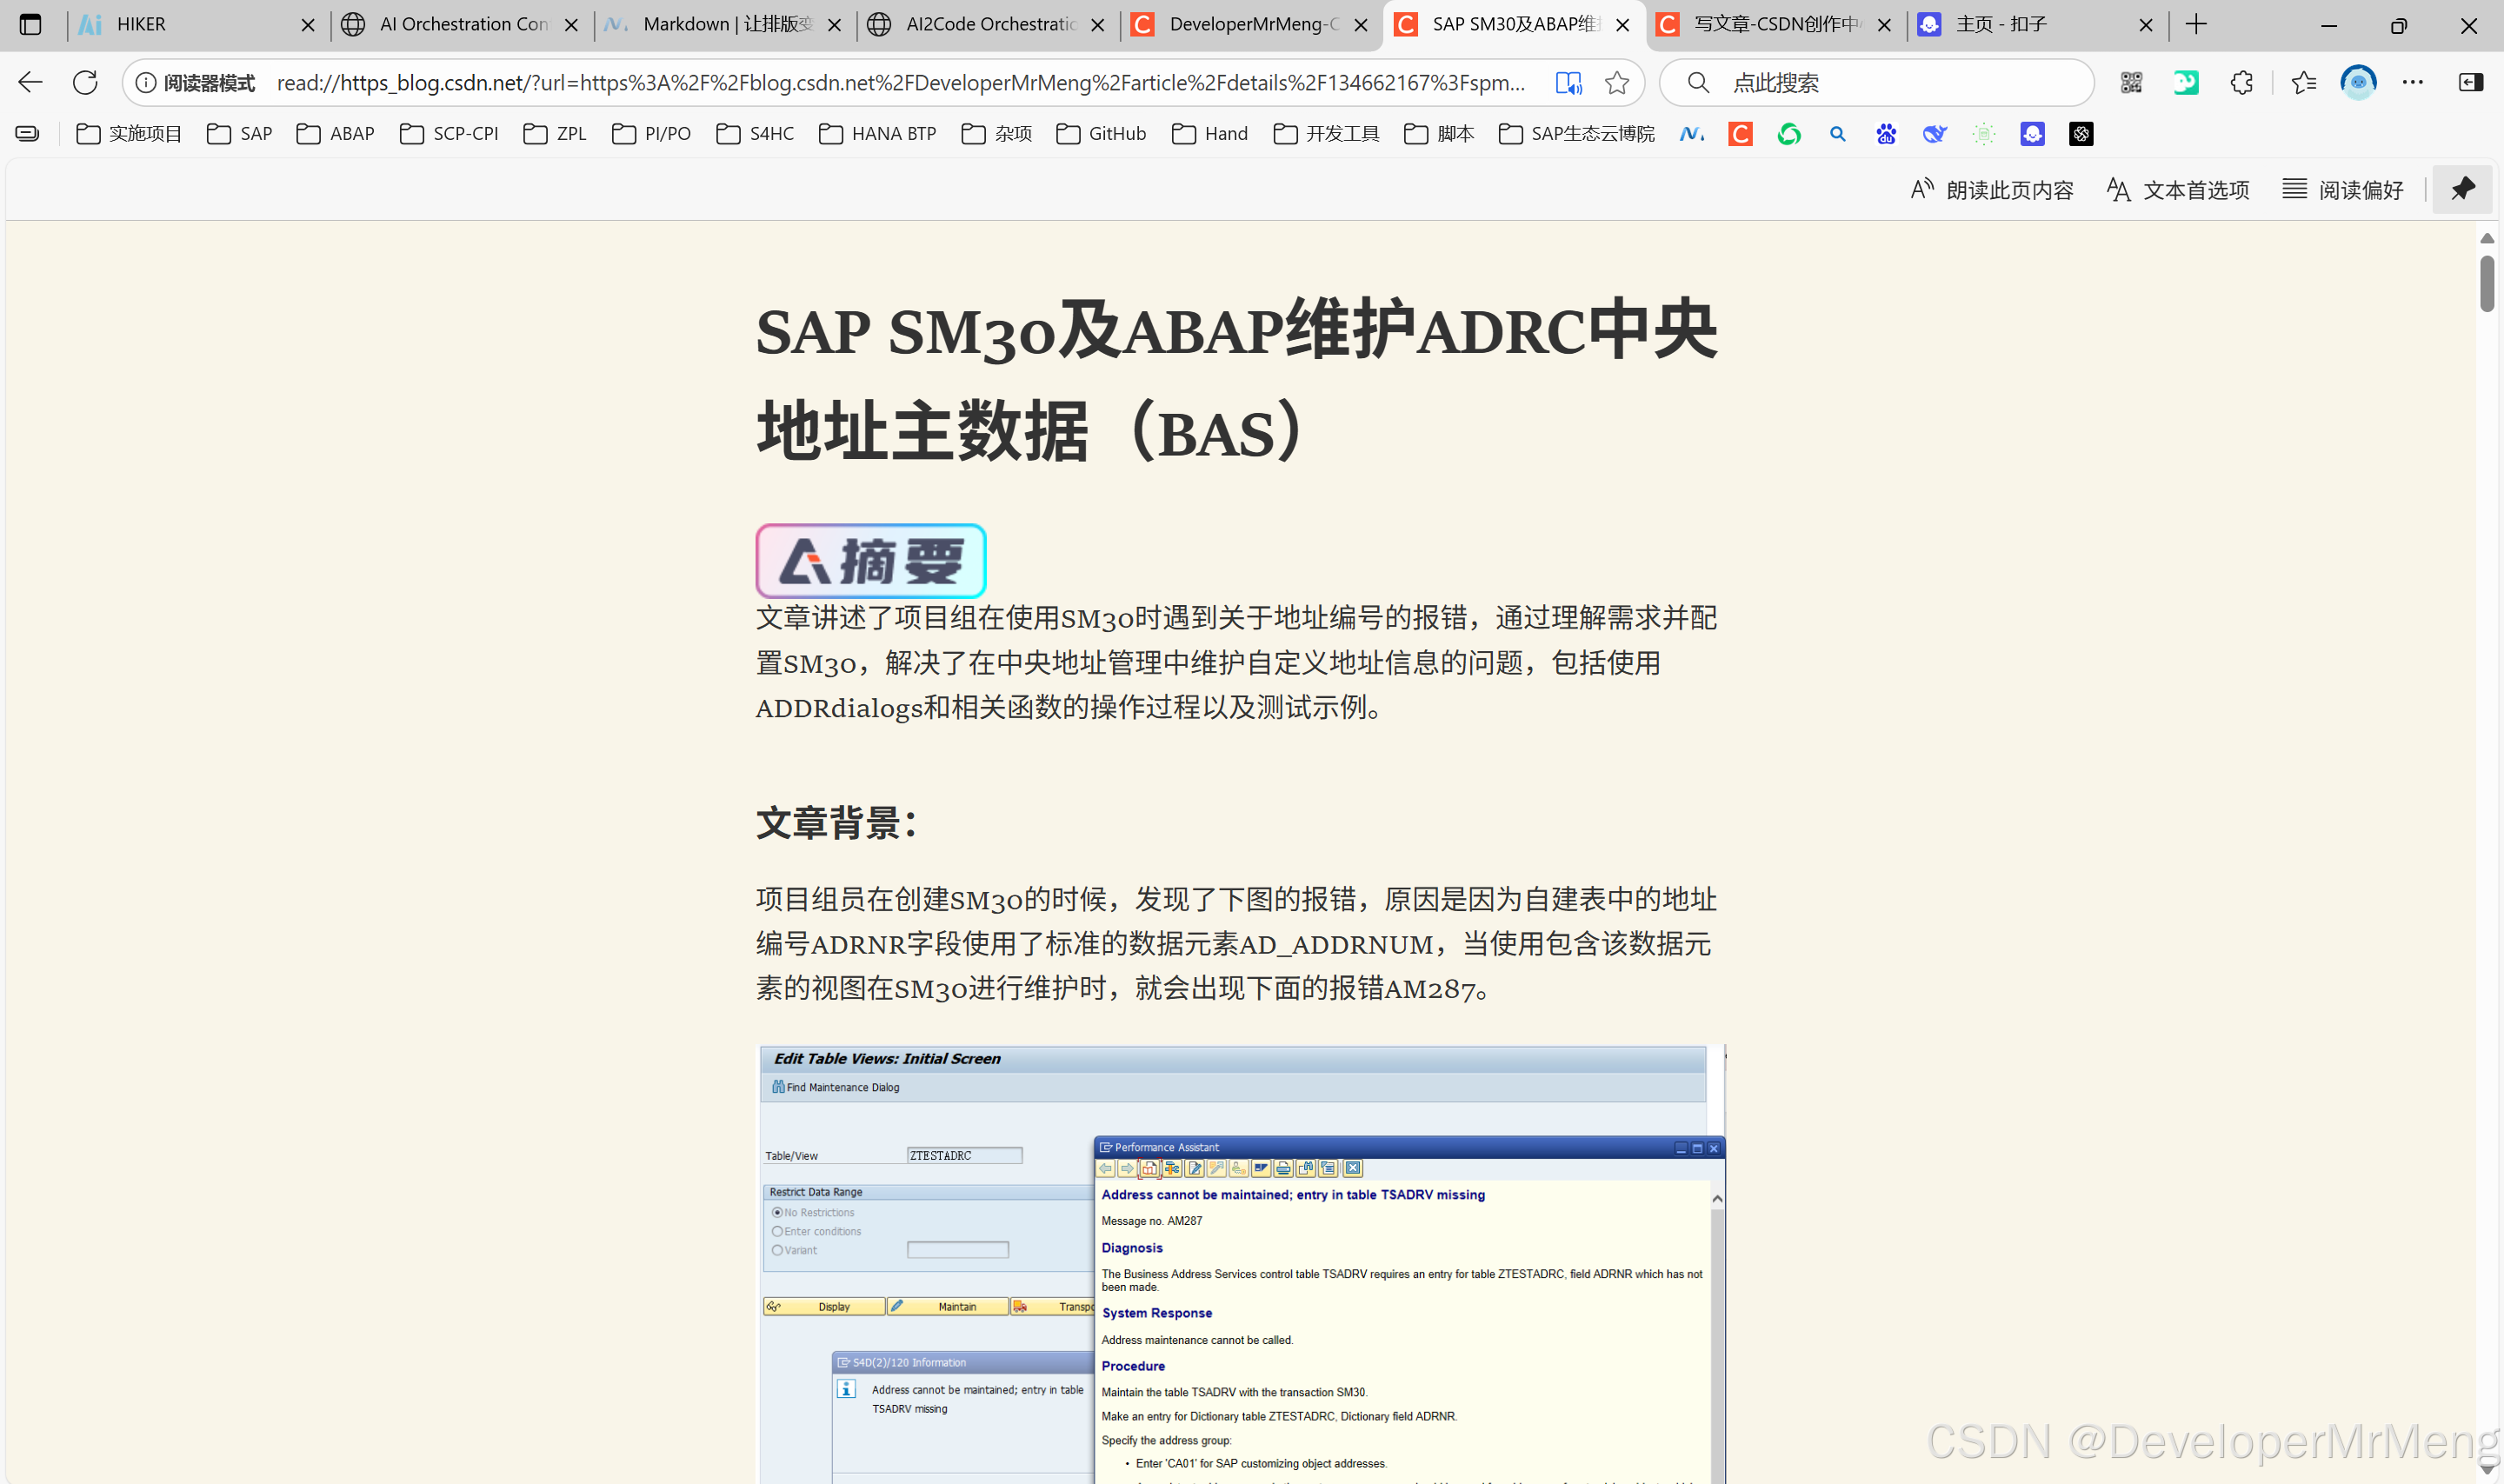Pin the reader toolbar

[x=2462, y=189]
